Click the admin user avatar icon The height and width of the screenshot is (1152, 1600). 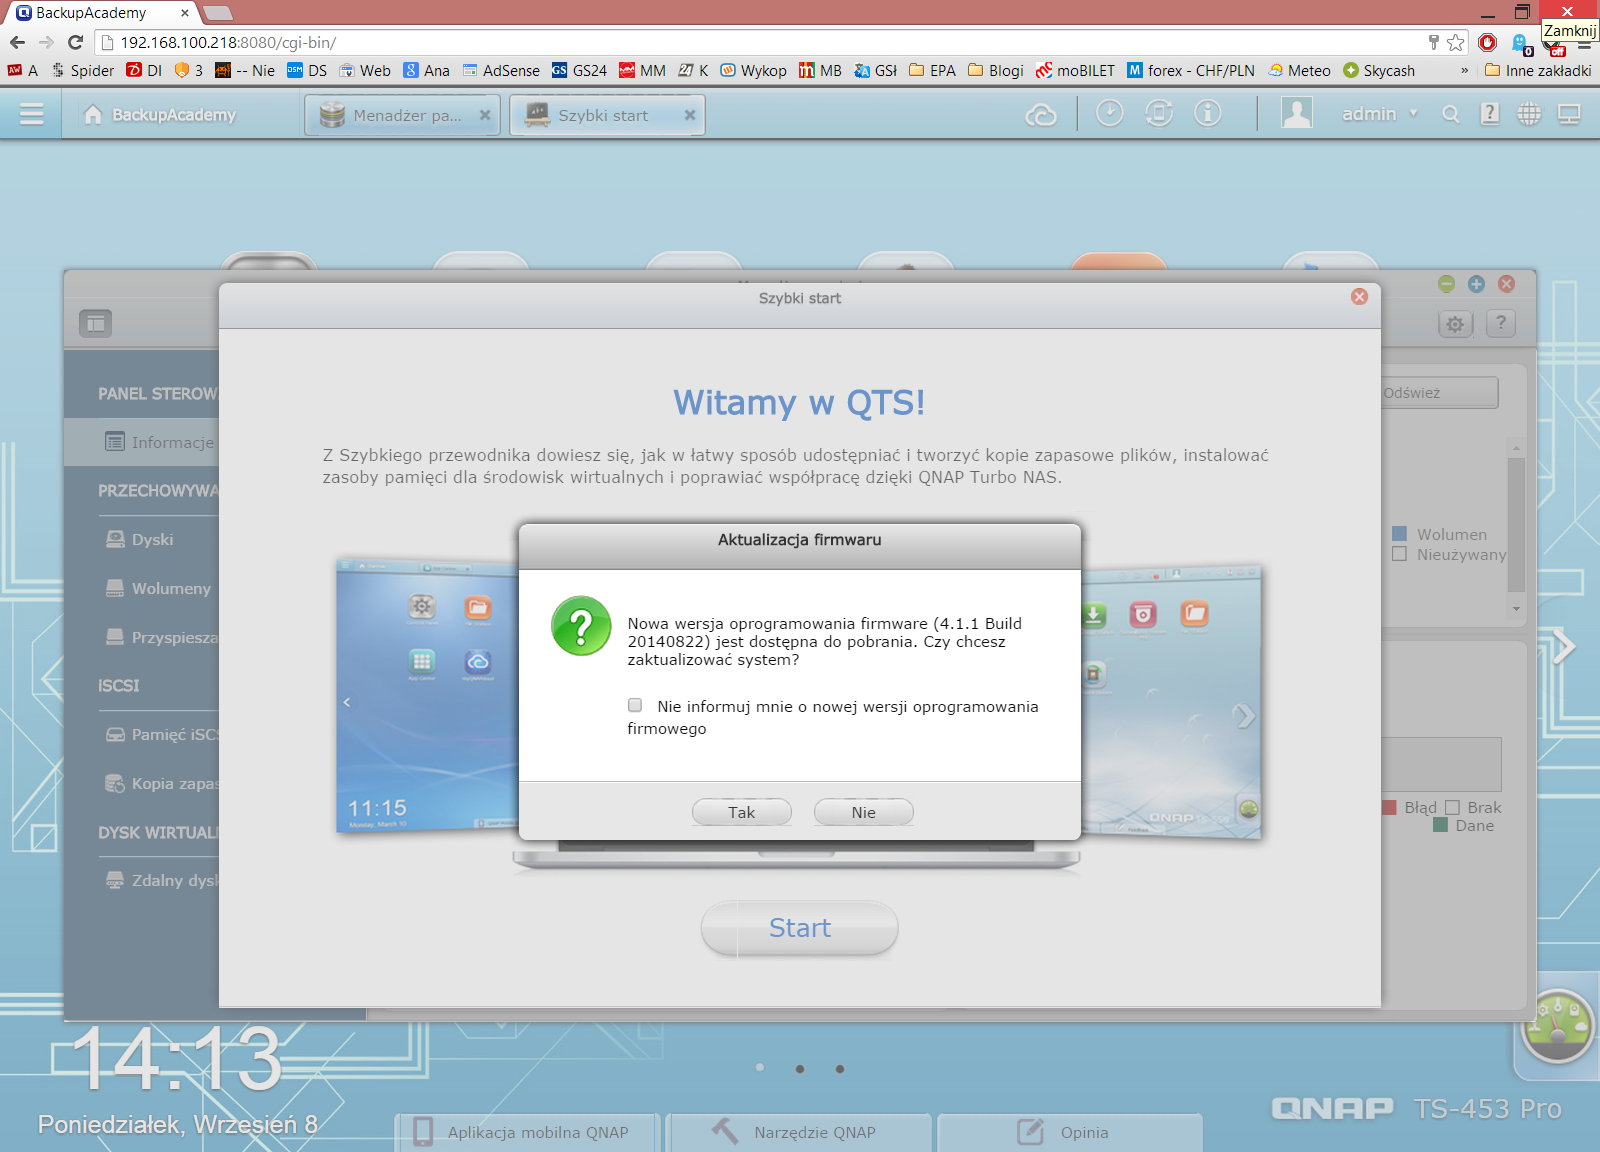[1297, 113]
